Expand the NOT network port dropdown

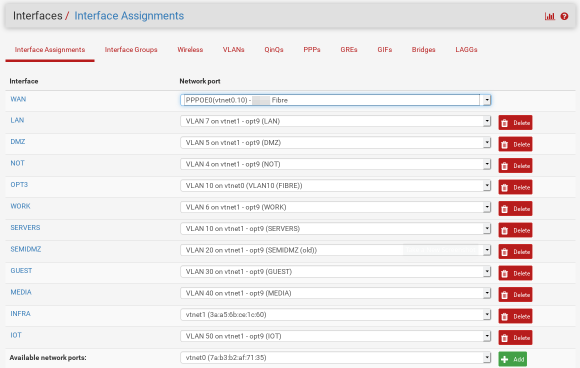pos(335,164)
